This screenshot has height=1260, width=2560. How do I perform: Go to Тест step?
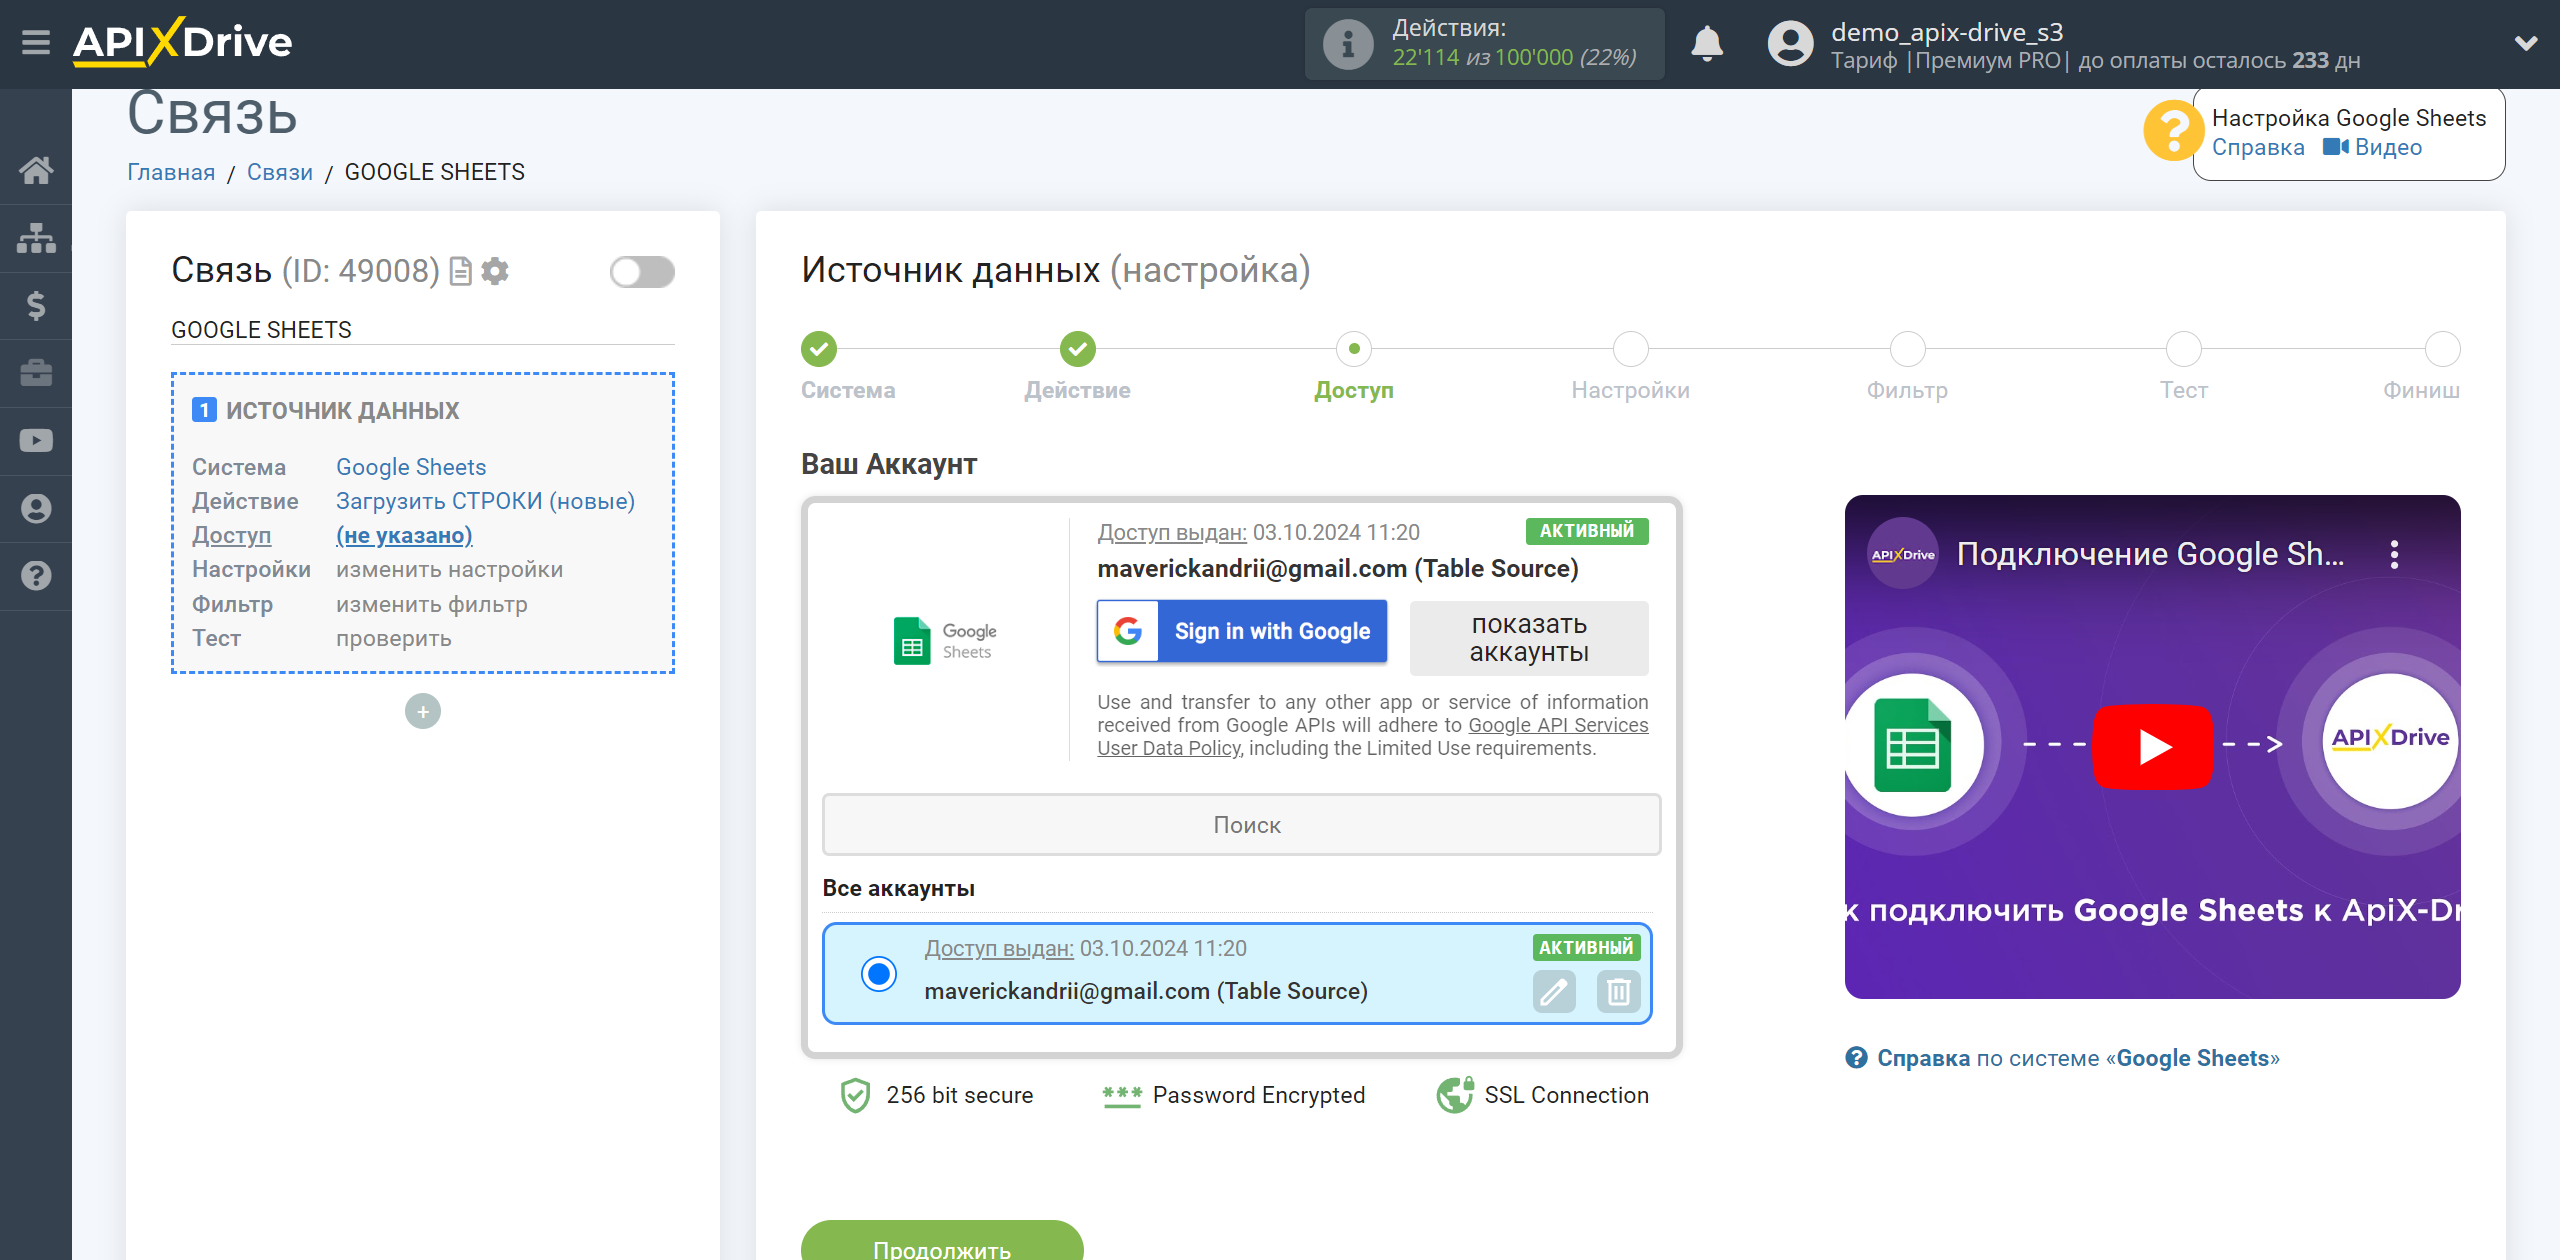(x=2184, y=349)
